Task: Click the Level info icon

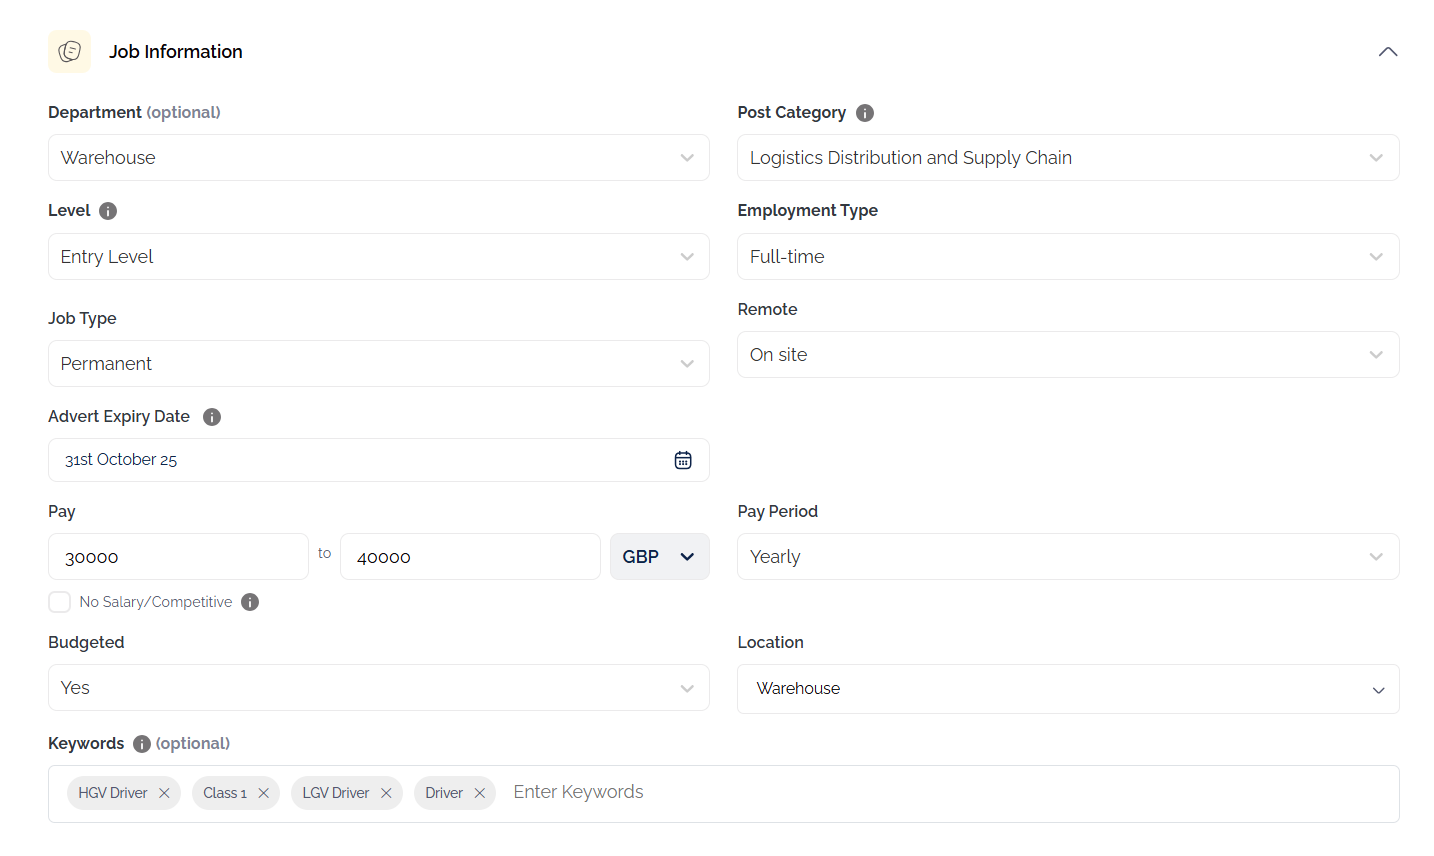Action: point(108,211)
